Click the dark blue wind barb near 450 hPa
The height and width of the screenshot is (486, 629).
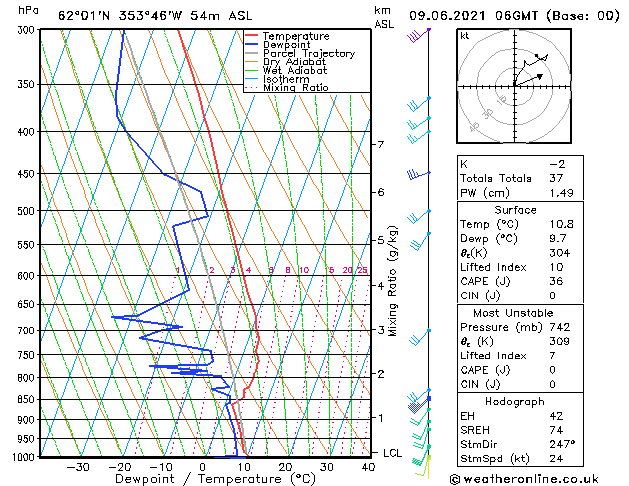click(x=418, y=174)
